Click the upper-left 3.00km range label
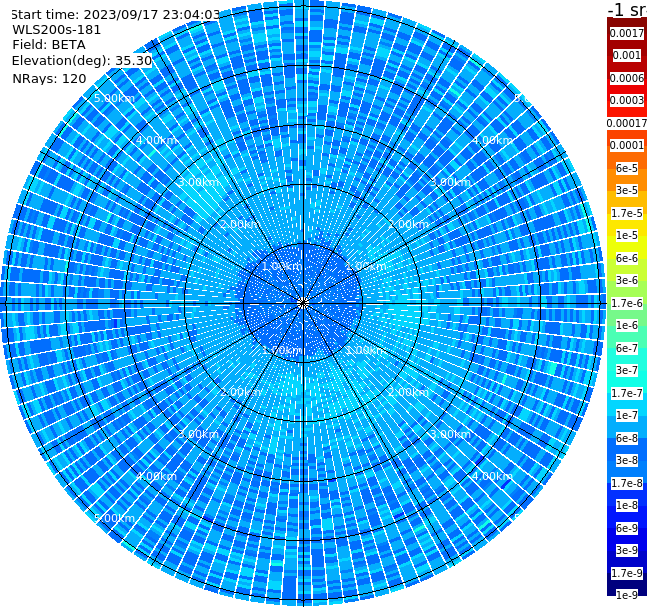This screenshot has width=647, height=607. tap(198, 182)
